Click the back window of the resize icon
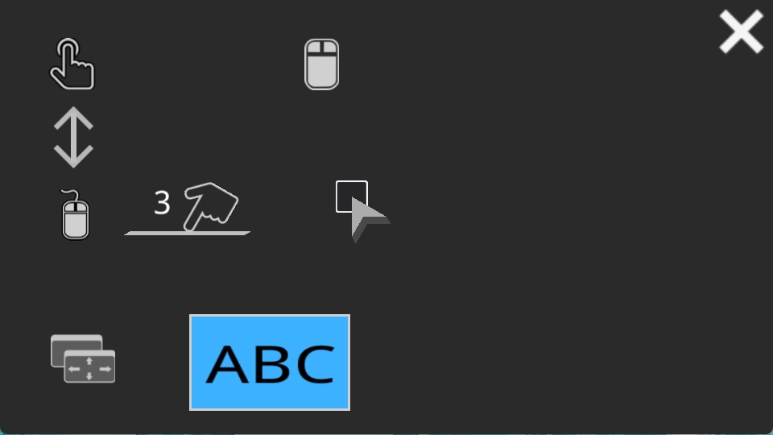The image size is (773, 435). [x=76, y=343]
